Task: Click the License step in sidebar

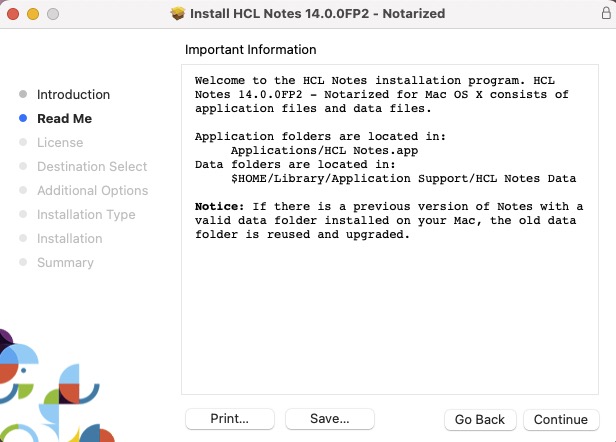Action: tap(60, 142)
